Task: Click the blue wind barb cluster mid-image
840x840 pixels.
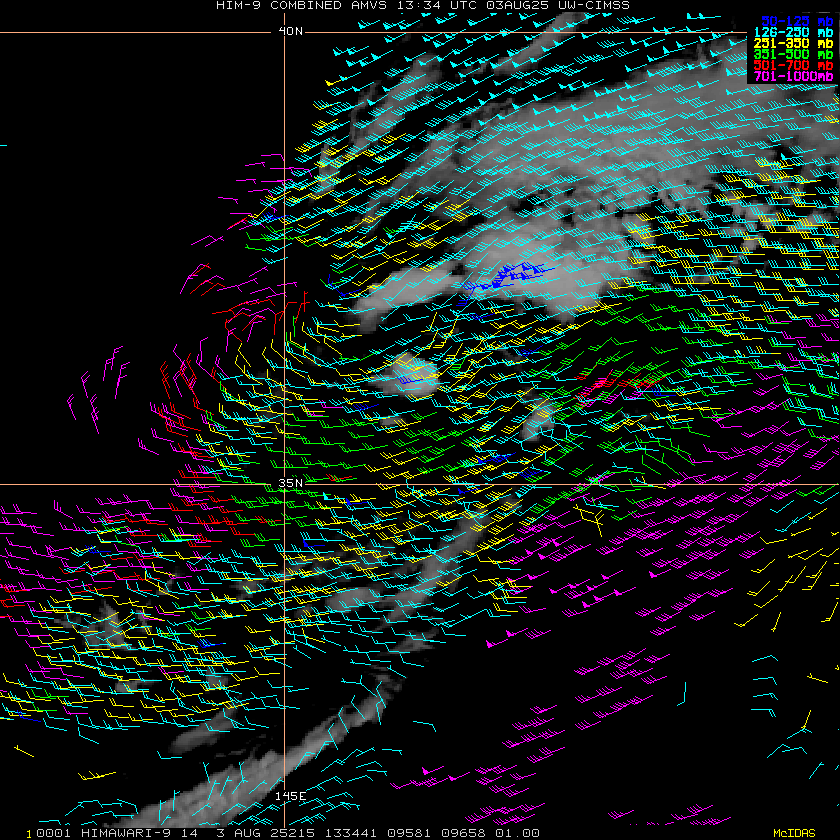Action: tap(505, 277)
